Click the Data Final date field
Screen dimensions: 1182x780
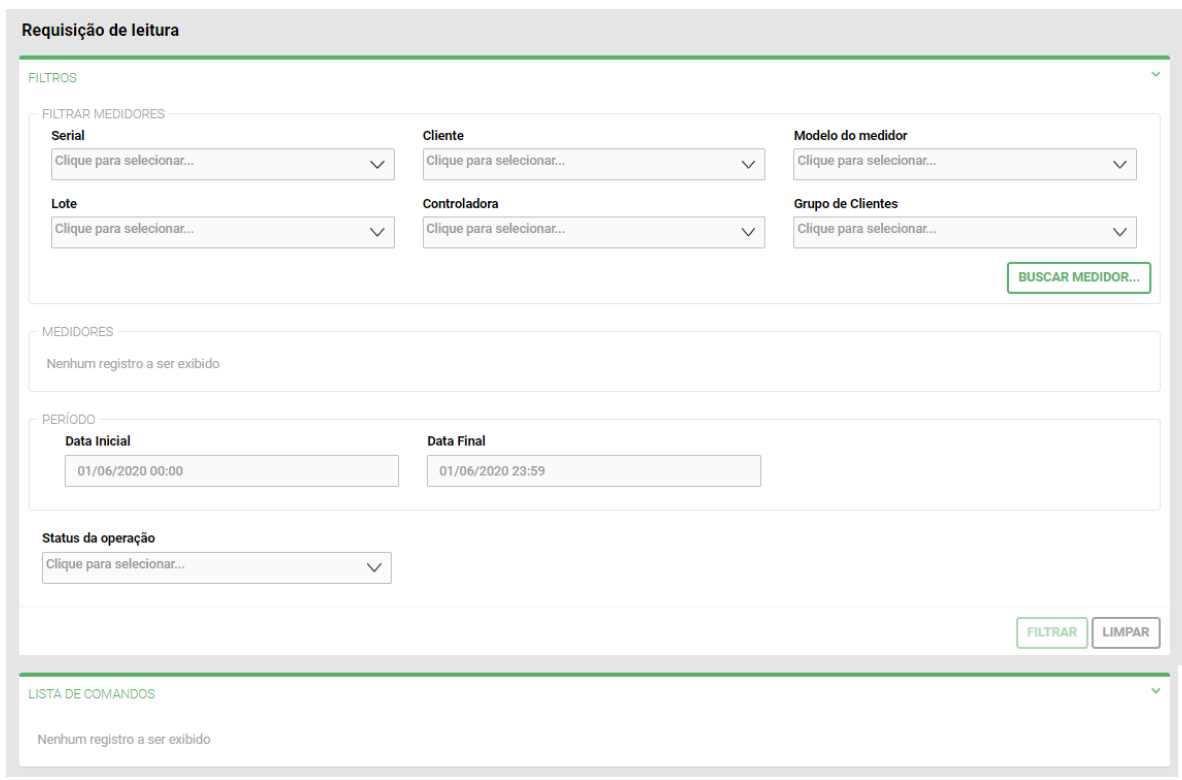pyautogui.click(x=593, y=471)
